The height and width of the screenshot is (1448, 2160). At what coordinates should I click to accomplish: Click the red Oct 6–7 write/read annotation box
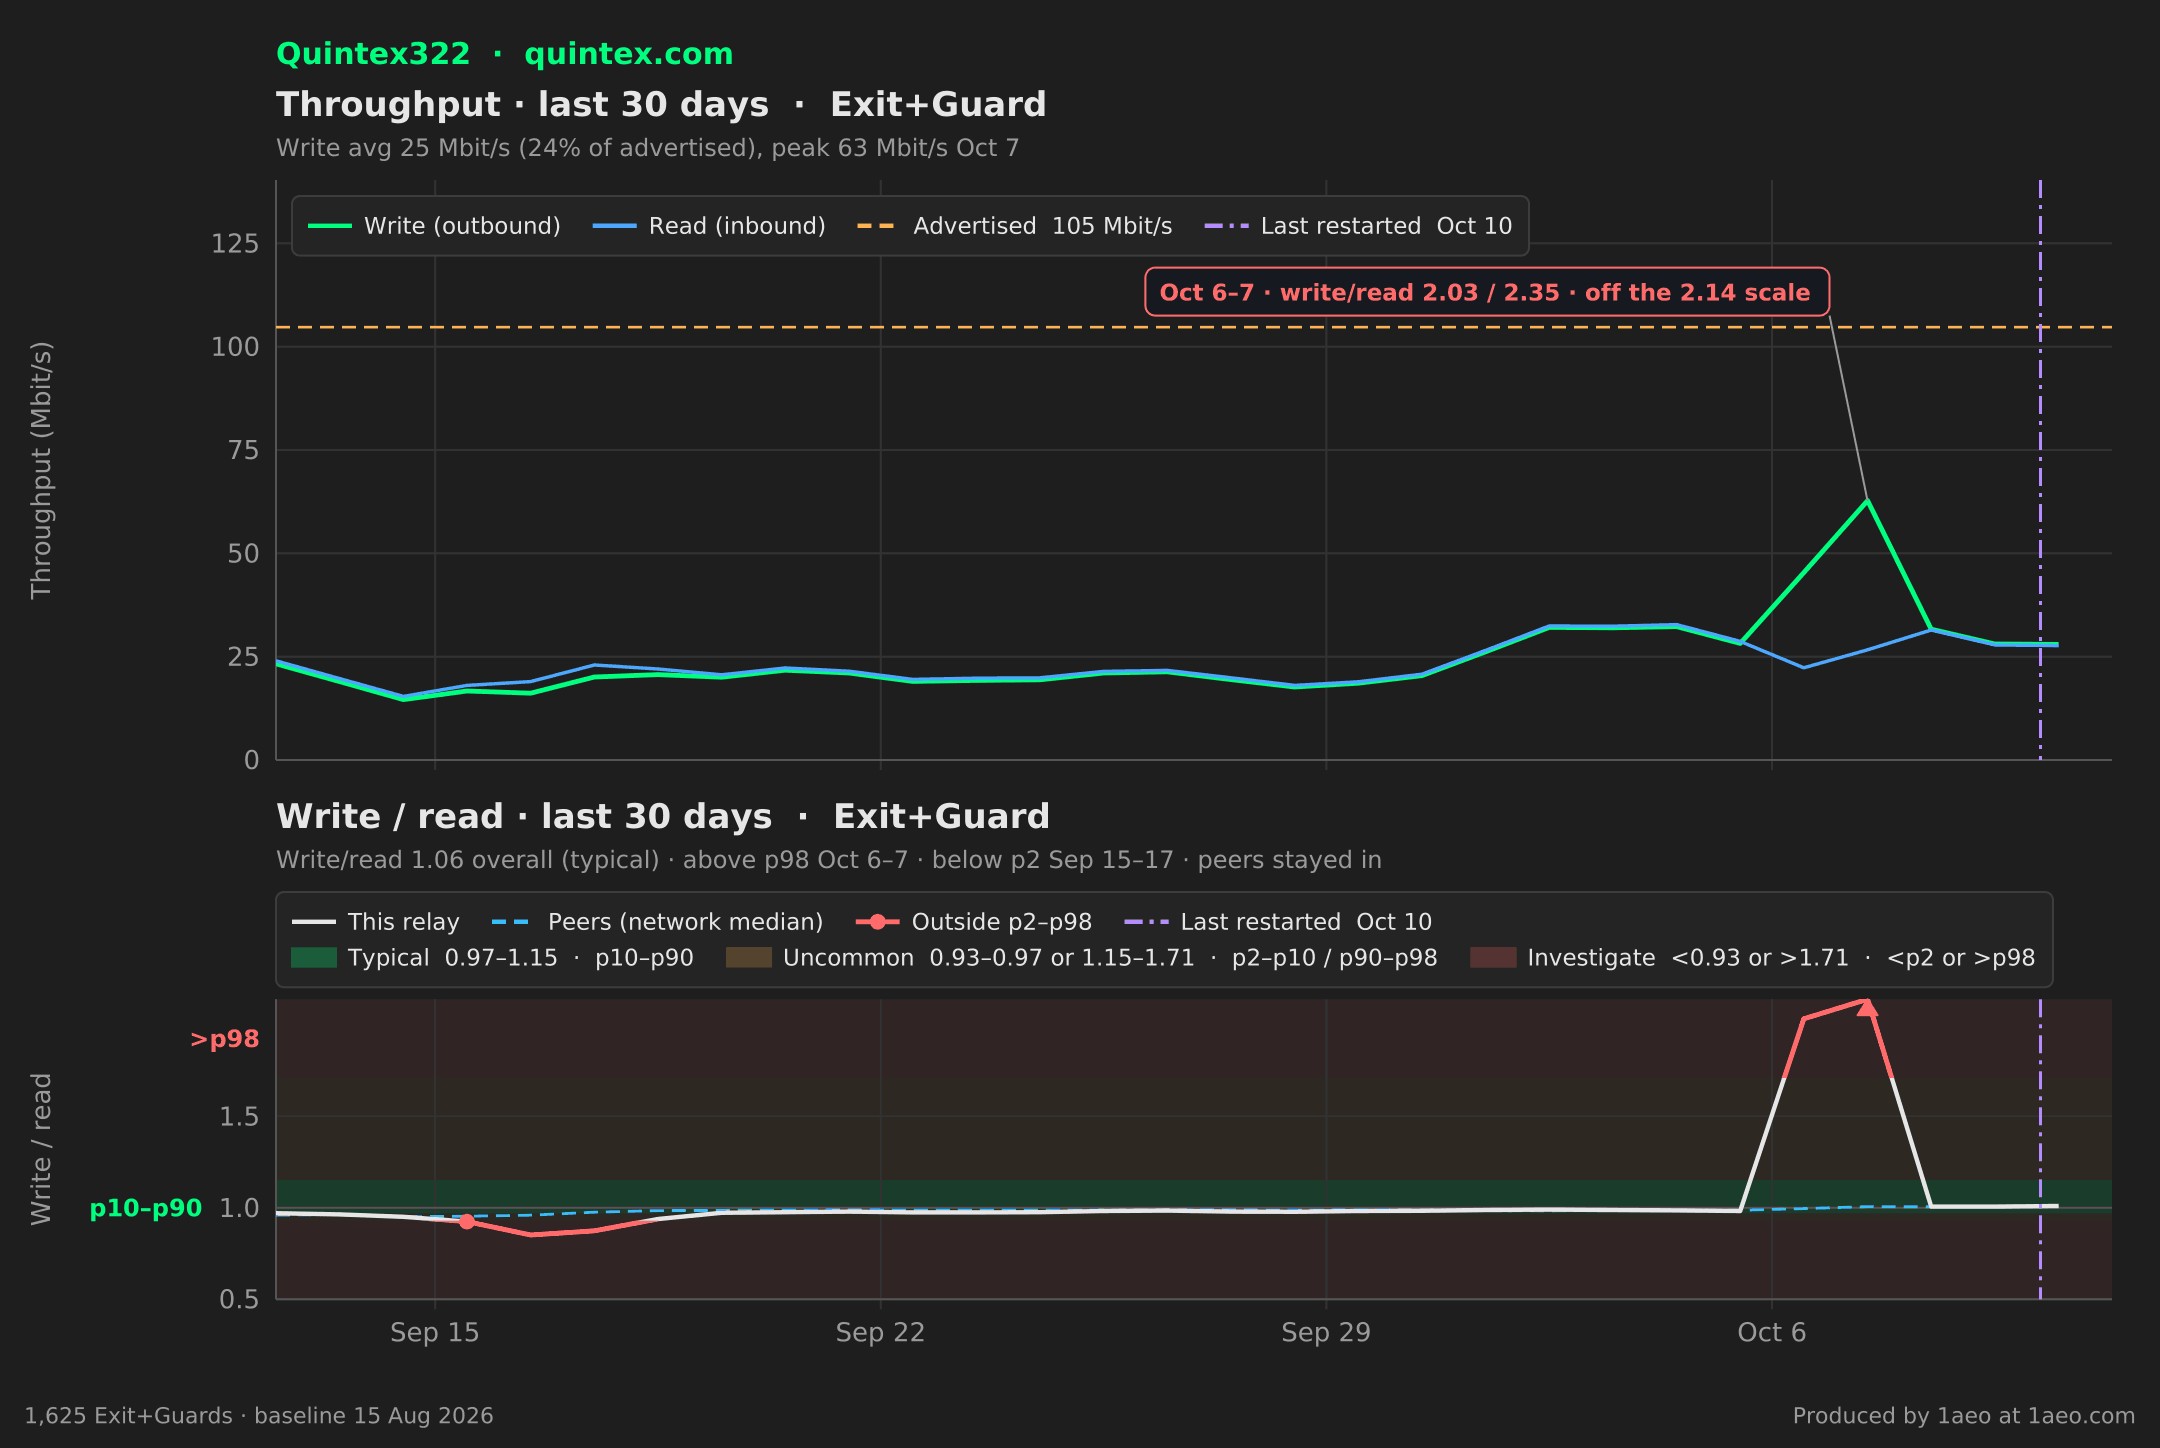coord(1487,292)
